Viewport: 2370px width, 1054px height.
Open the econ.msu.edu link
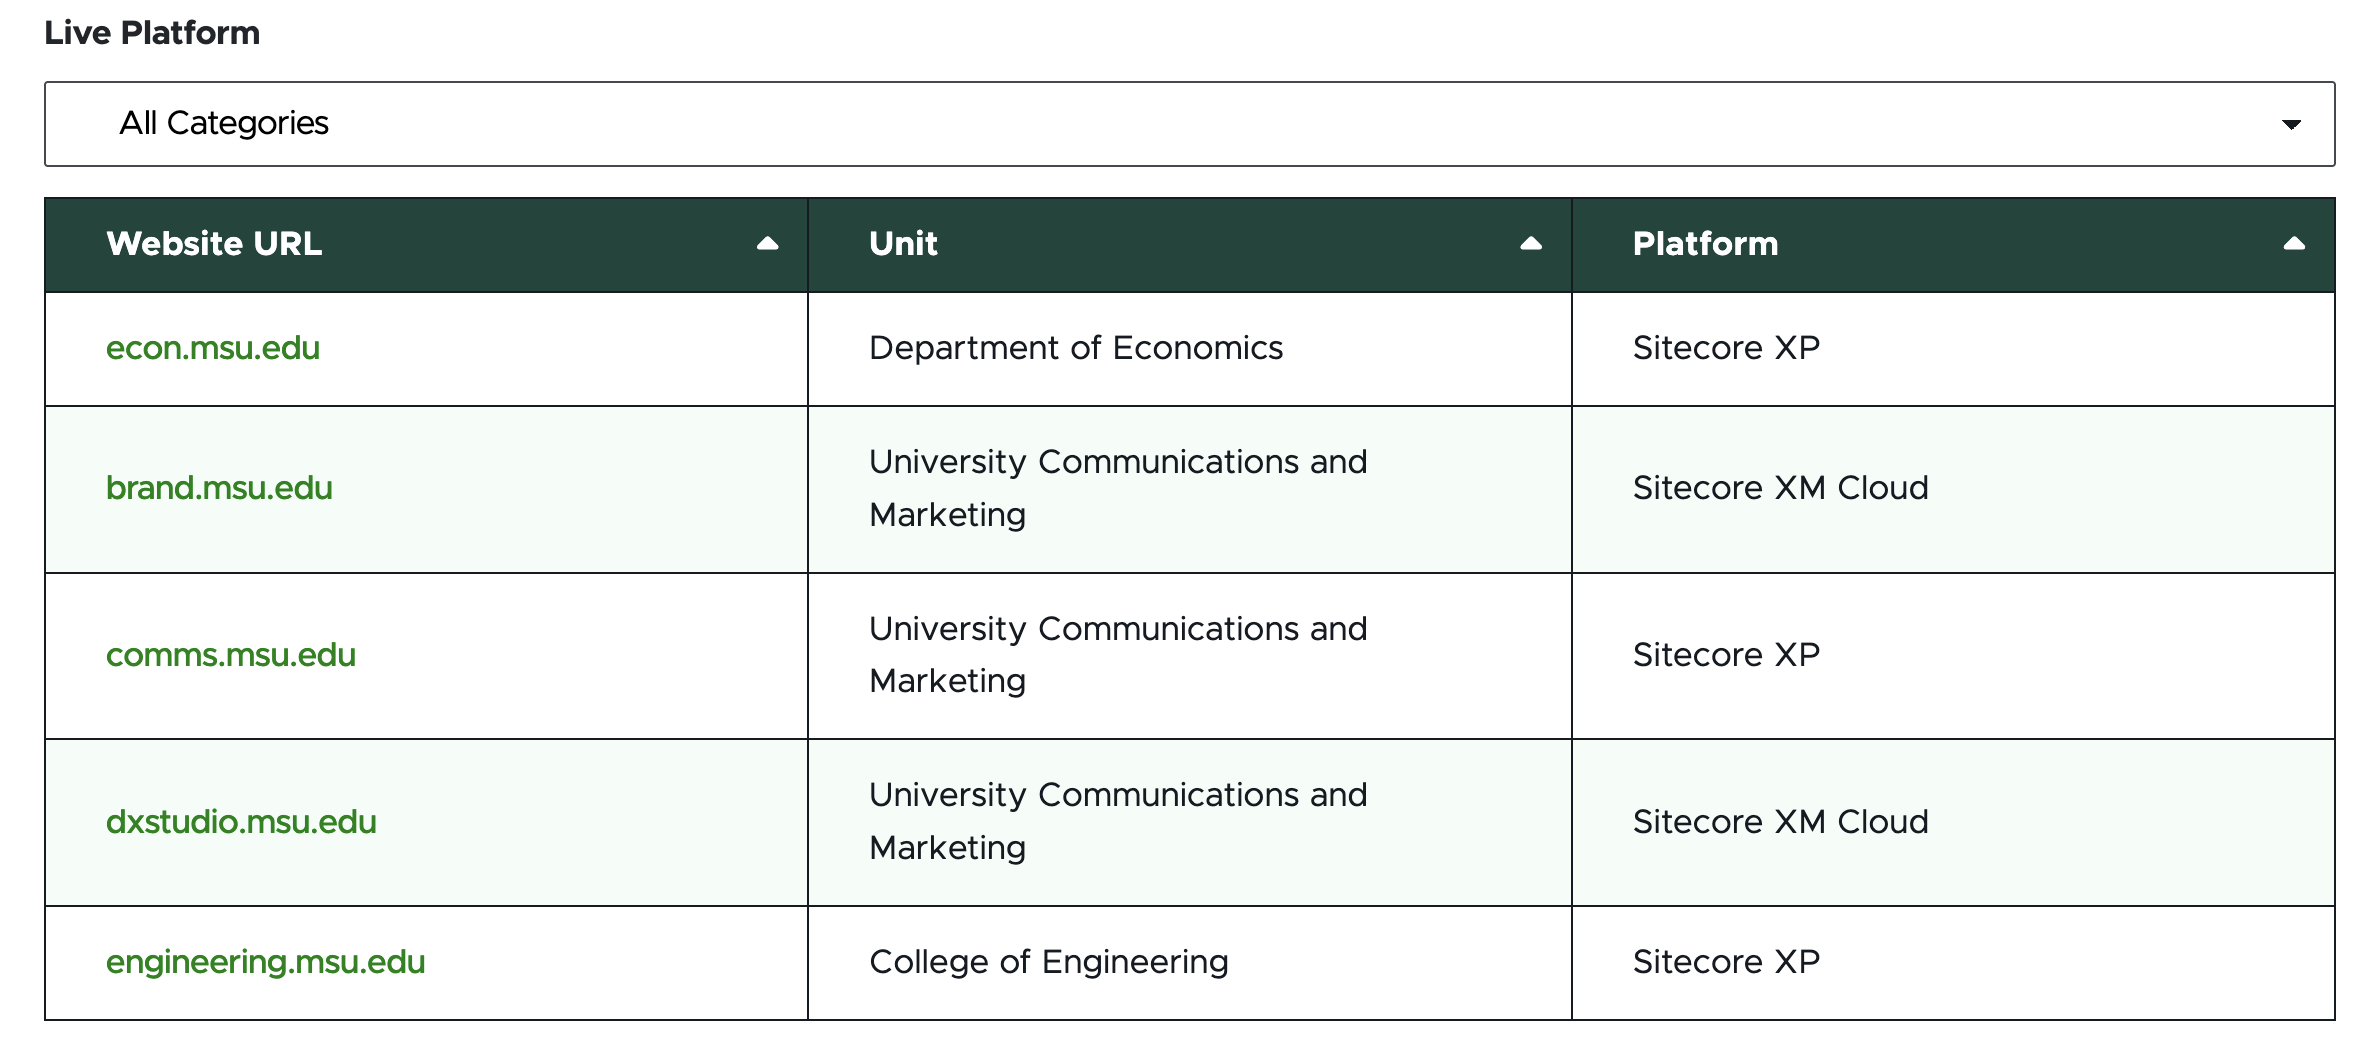tap(213, 348)
